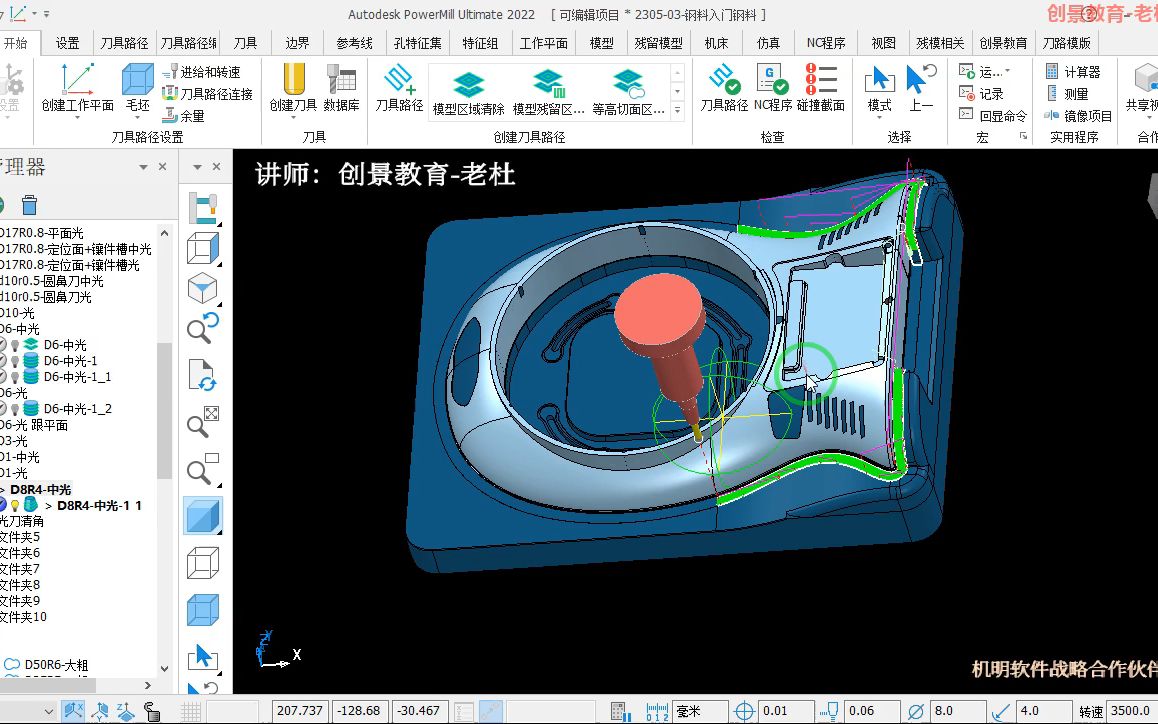Toggle lightbulb visibility for D6-中光-1_2
Screen dimensions: 1158x724
(14, 409)
